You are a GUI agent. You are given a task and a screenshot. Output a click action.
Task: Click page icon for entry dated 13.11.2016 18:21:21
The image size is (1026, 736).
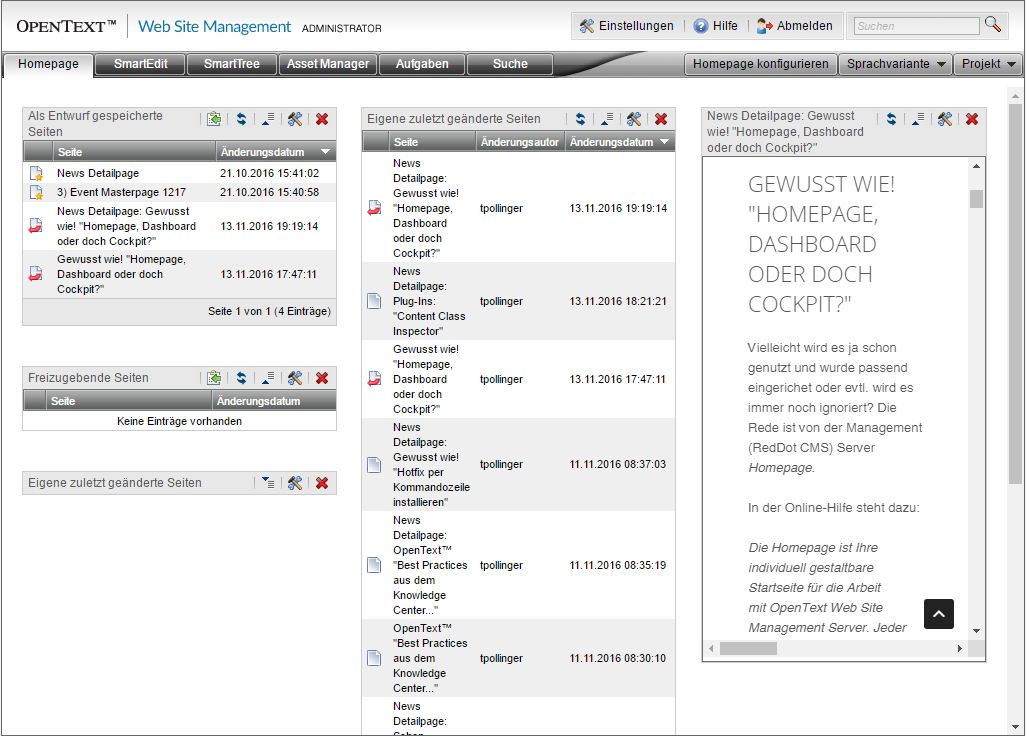[374, 301]
